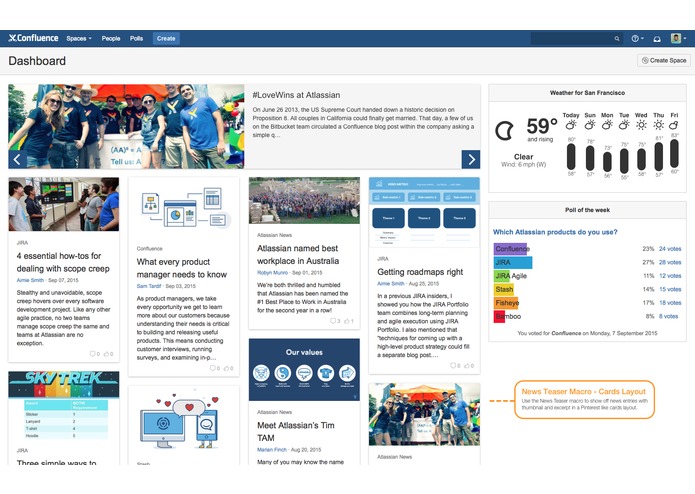Viewport: 695px width, 494px height.
Task: Open the '15 votes' link for Stash
Action: (670, 289)
